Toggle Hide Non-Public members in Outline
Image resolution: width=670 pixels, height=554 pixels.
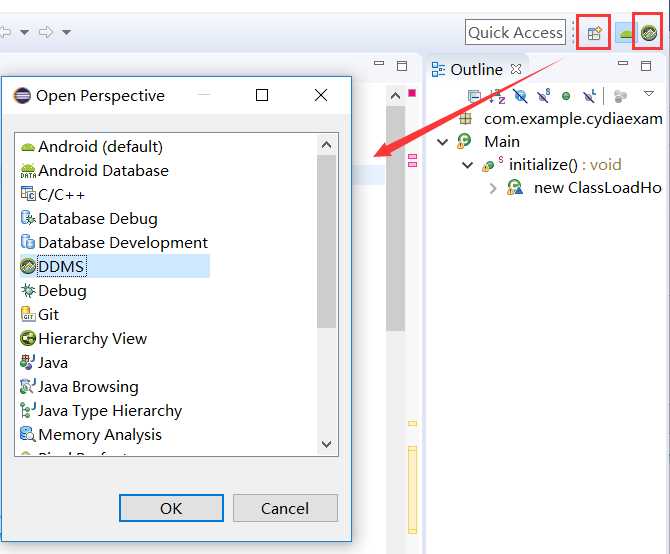tap(566, 96)
